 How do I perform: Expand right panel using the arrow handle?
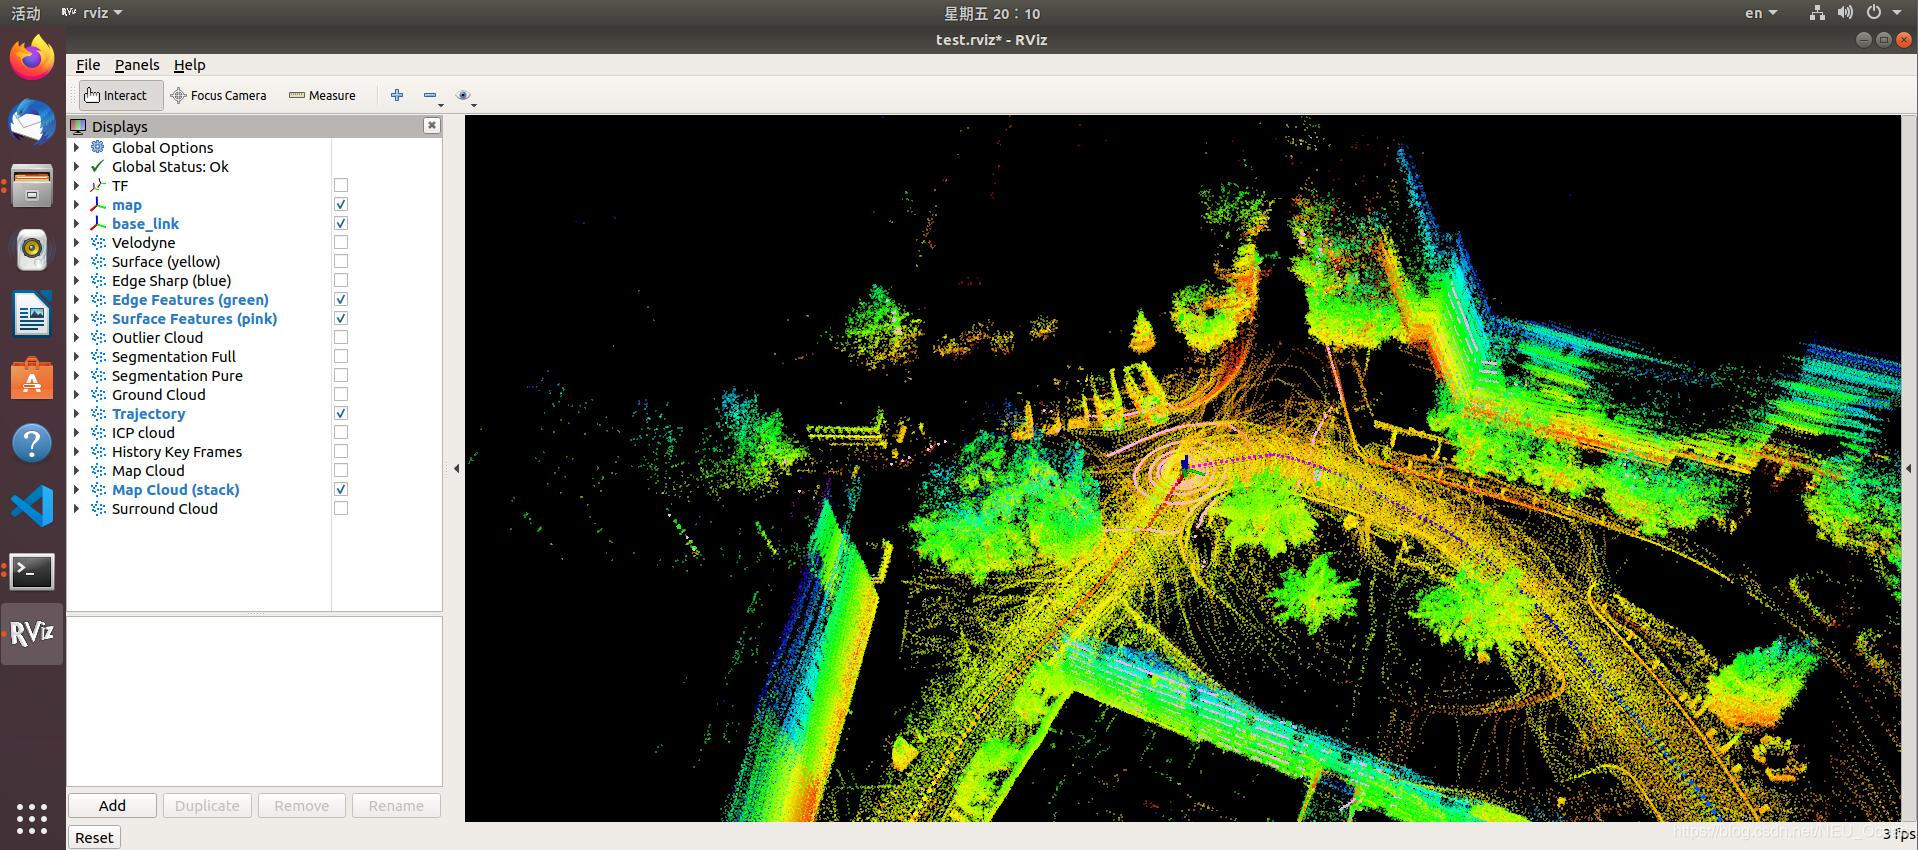(x=1909, y=468)
